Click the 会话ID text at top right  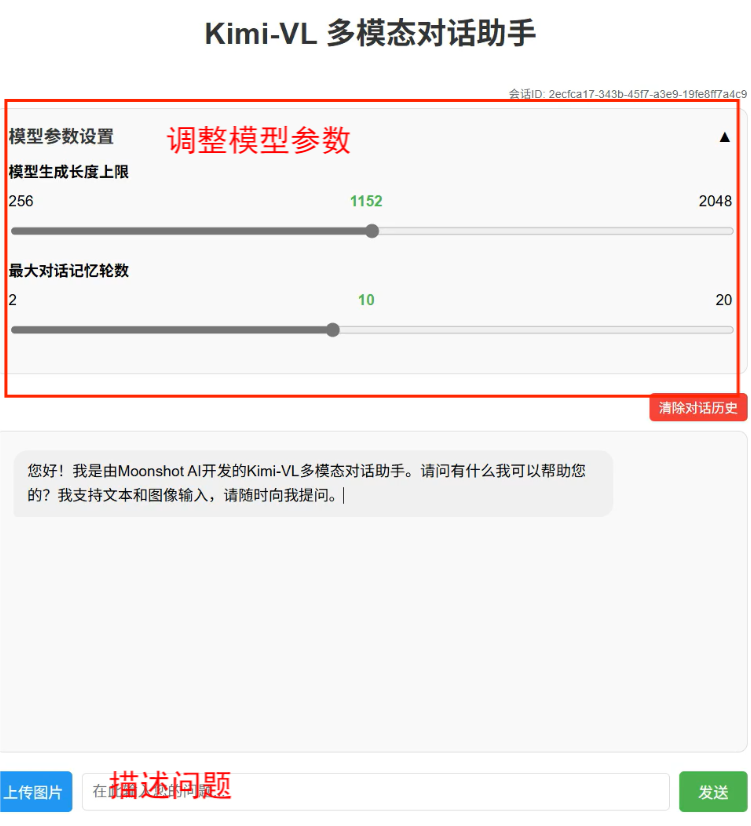[627, 94]
